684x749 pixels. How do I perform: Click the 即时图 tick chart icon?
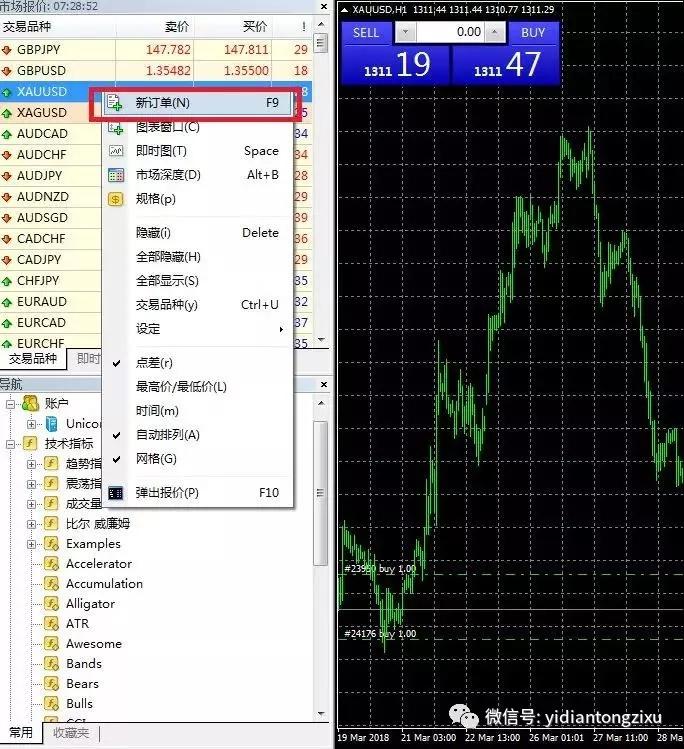click(115, 151)
